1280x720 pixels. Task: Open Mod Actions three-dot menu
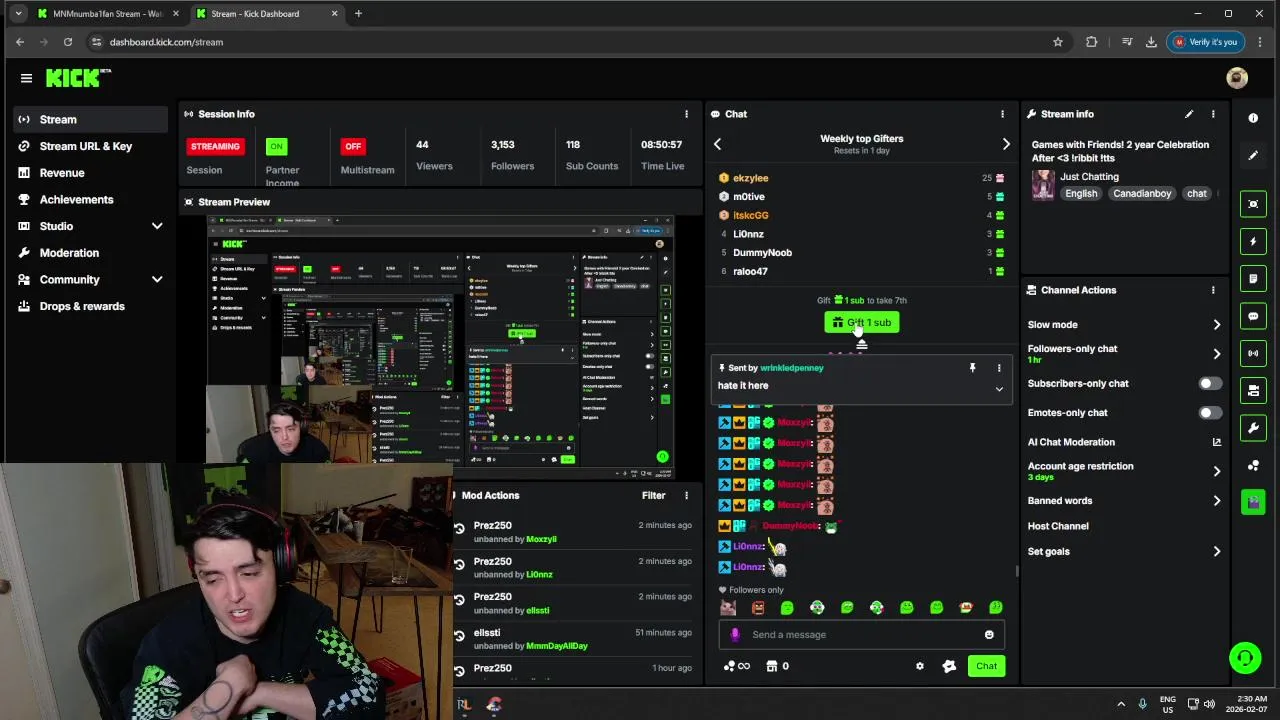tap(686, 495)
